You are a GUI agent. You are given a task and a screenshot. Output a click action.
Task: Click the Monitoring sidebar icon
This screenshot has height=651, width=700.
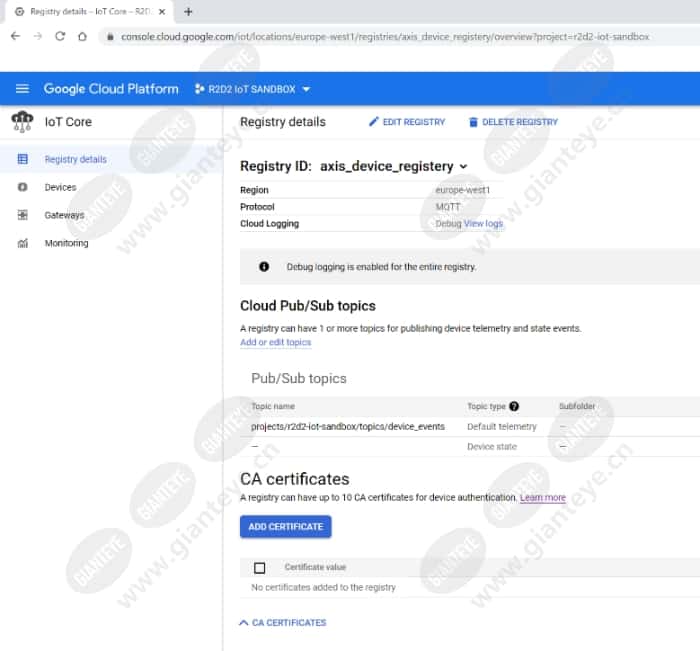pyautogui.click(x=22, y=243)
